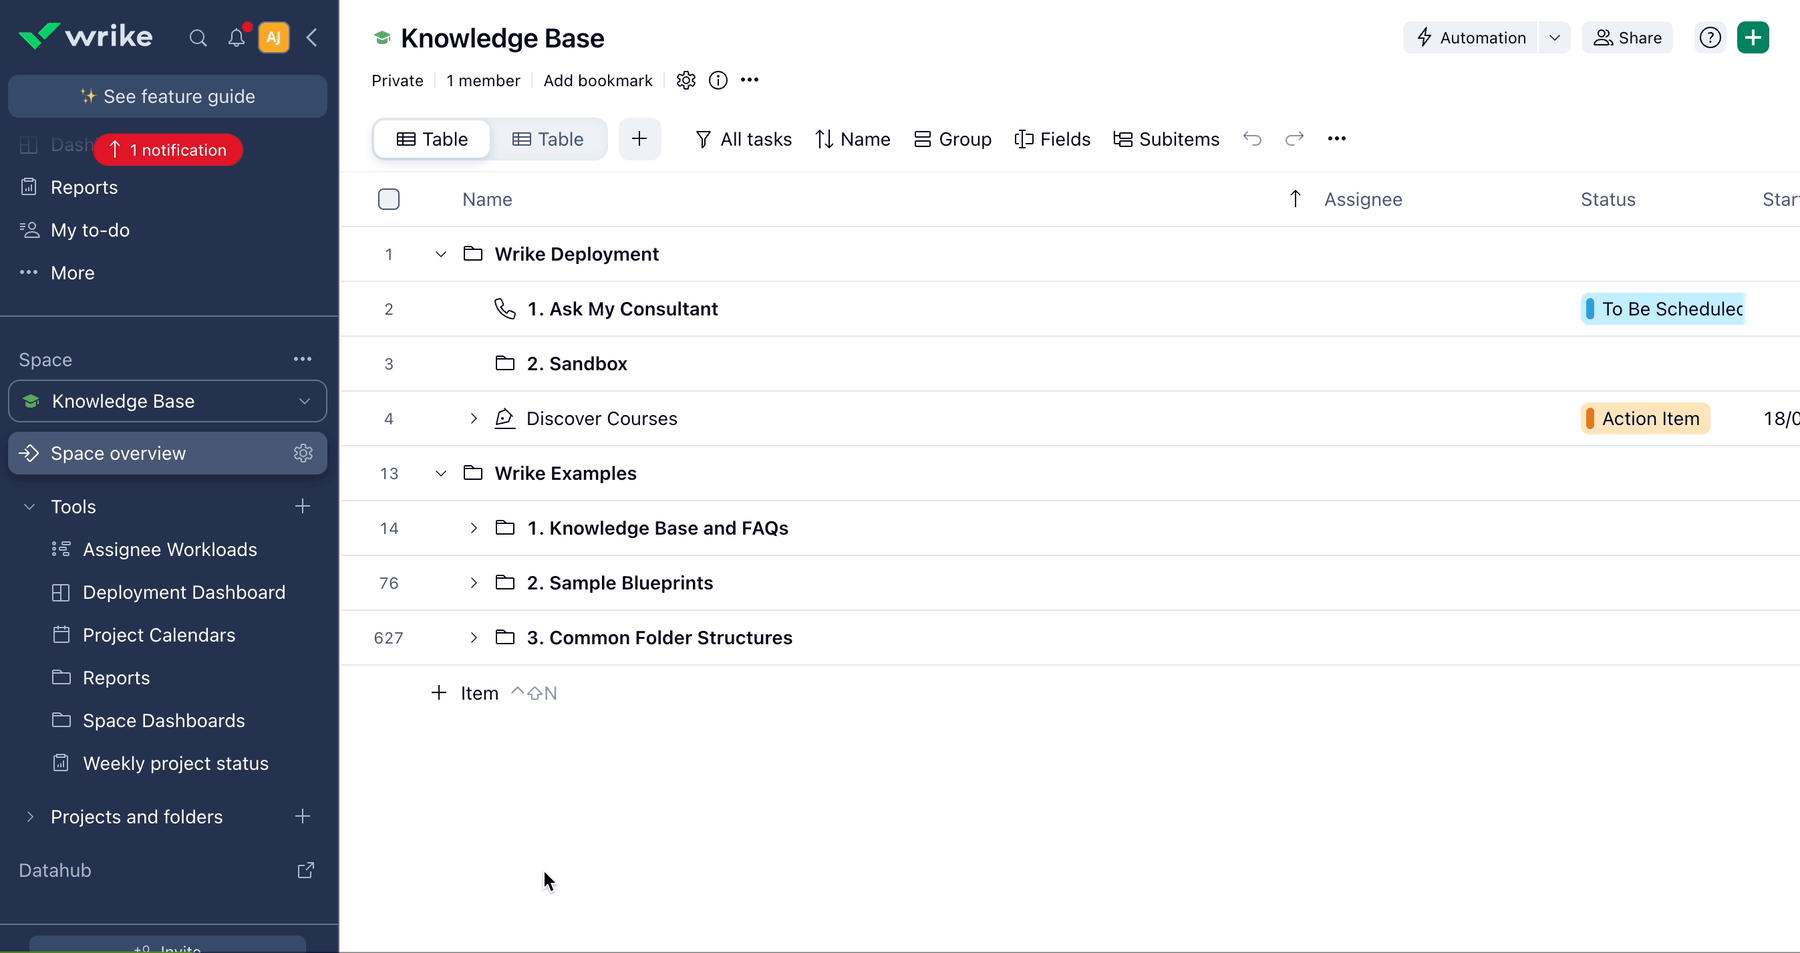Collapse the Wrike Deployment folder
The width and height of the screenshot is (1800, 953).
click(440, 254)
